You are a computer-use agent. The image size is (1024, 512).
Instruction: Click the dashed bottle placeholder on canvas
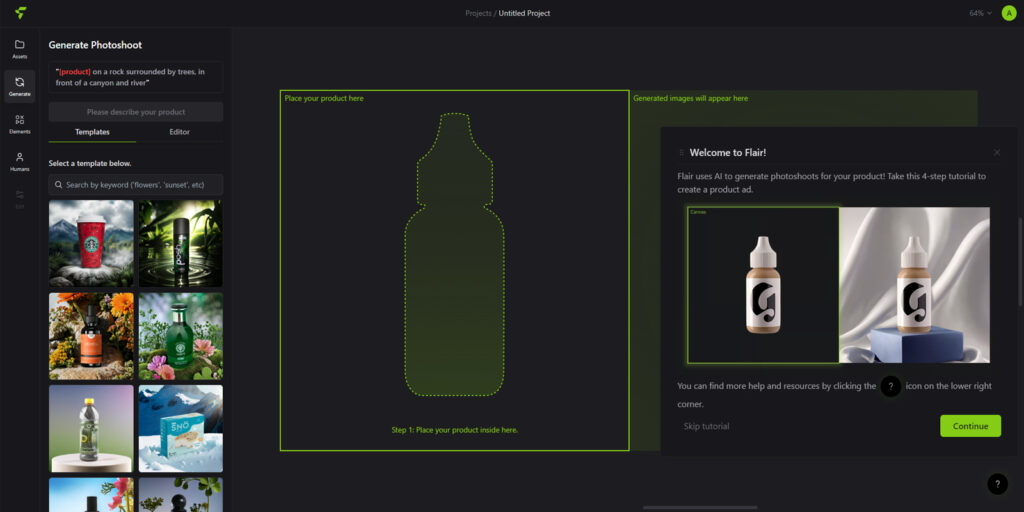click(455, 255)
